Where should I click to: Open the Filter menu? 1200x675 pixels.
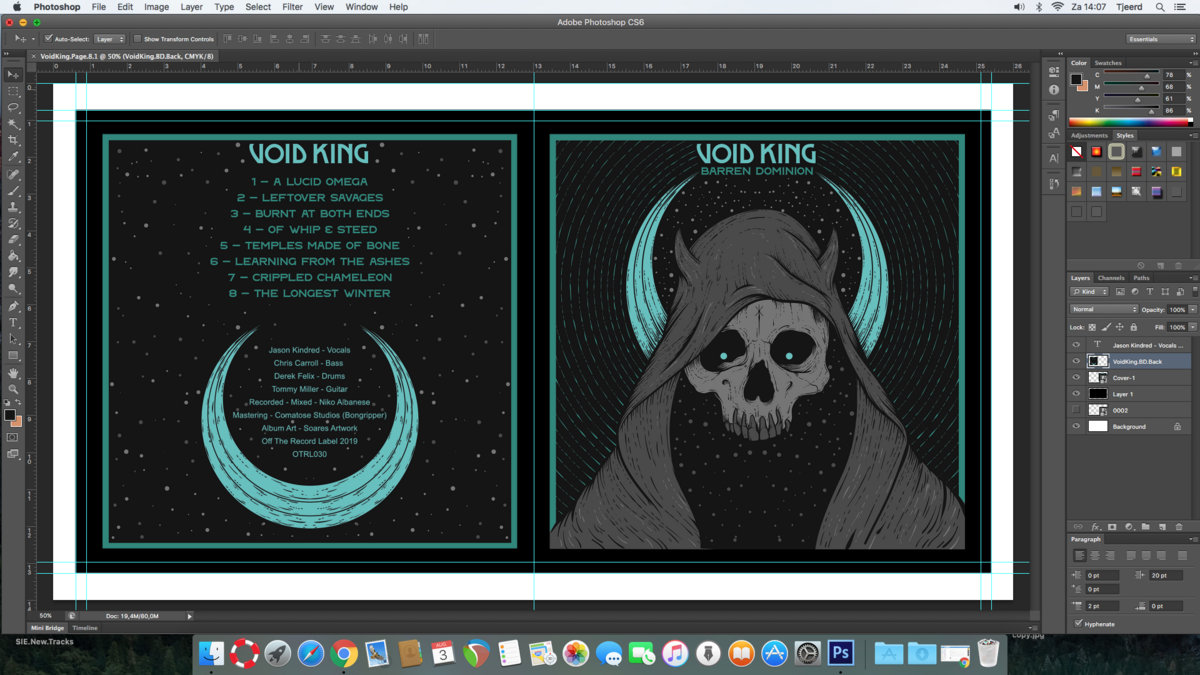[x=292, y=7]
